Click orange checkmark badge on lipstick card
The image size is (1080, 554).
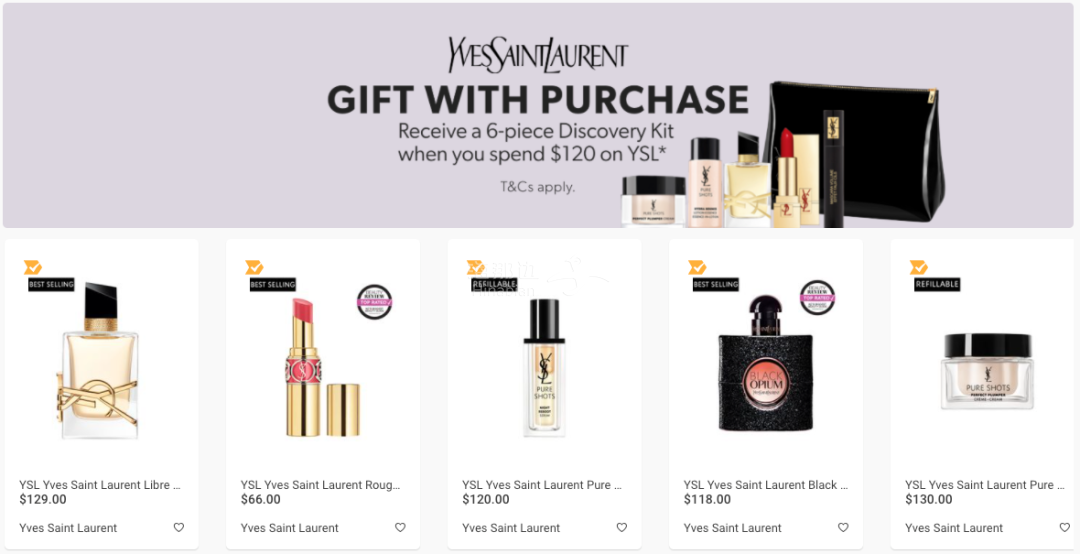tap(254, 267)
